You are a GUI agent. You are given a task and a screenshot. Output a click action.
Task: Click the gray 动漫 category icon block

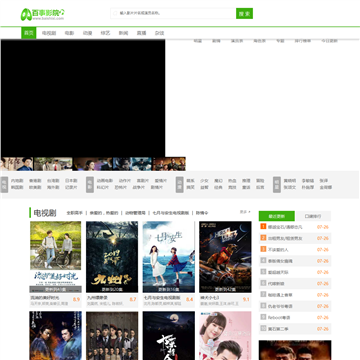pyautogui.click(x=180, y=185)
